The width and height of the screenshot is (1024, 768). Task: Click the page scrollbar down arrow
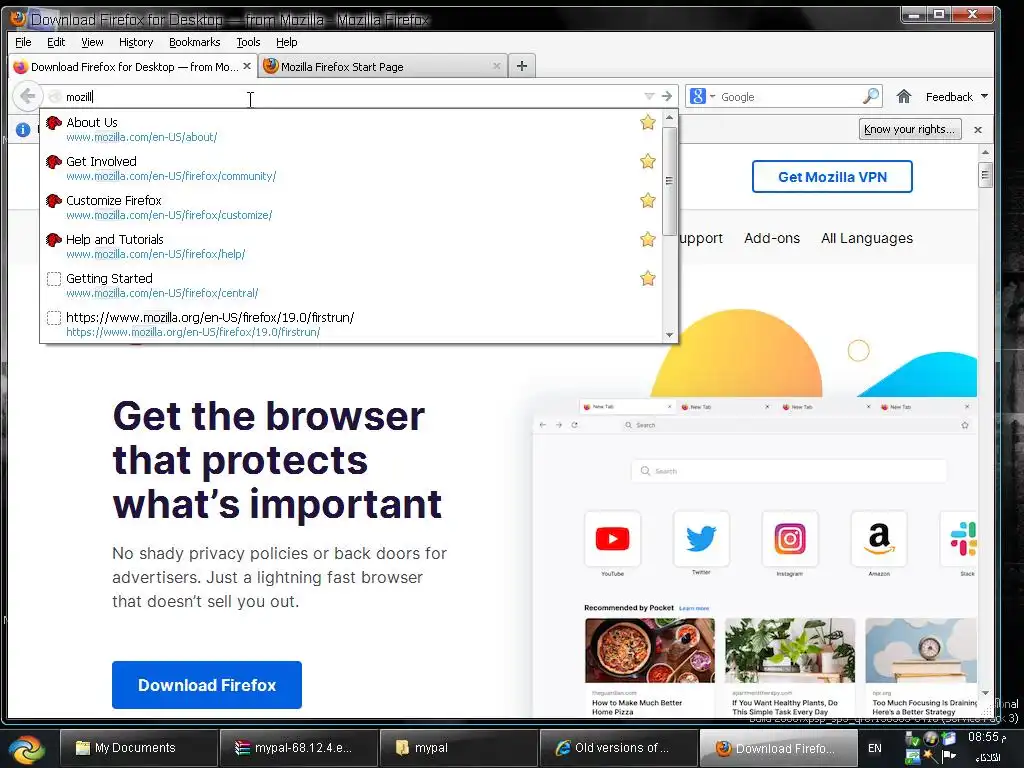(985, 693)
